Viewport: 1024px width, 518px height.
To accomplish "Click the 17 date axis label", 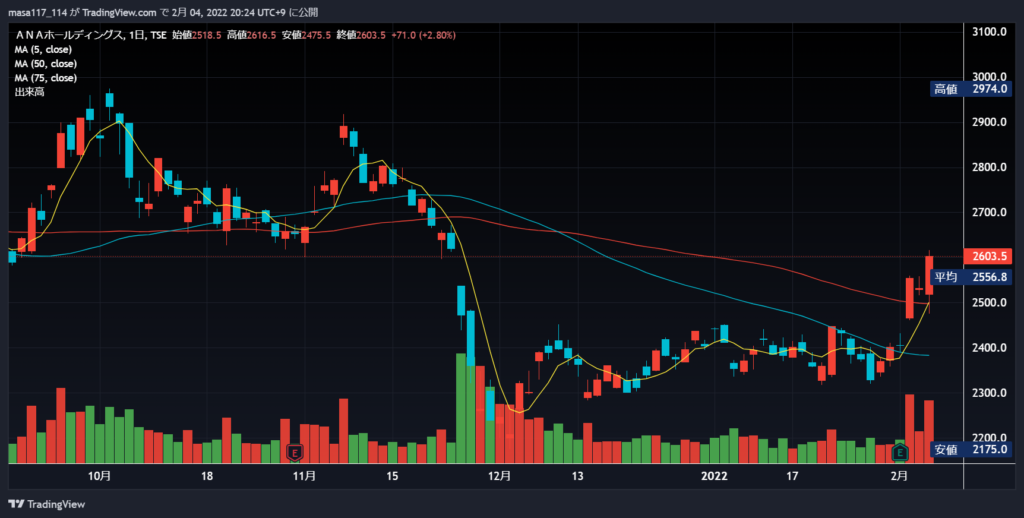I will (792, 476).
